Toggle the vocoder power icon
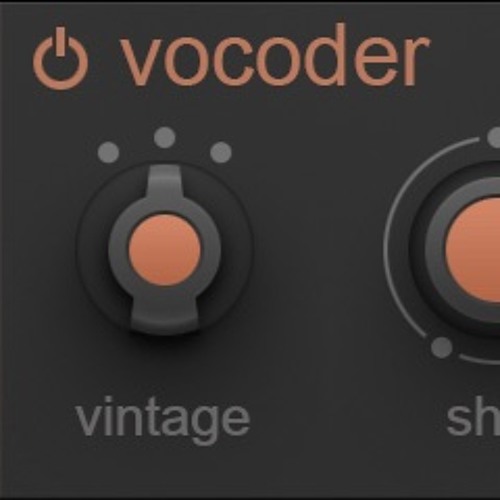The image size is (500, 500). pyautogui.click(x=60, y=59)
